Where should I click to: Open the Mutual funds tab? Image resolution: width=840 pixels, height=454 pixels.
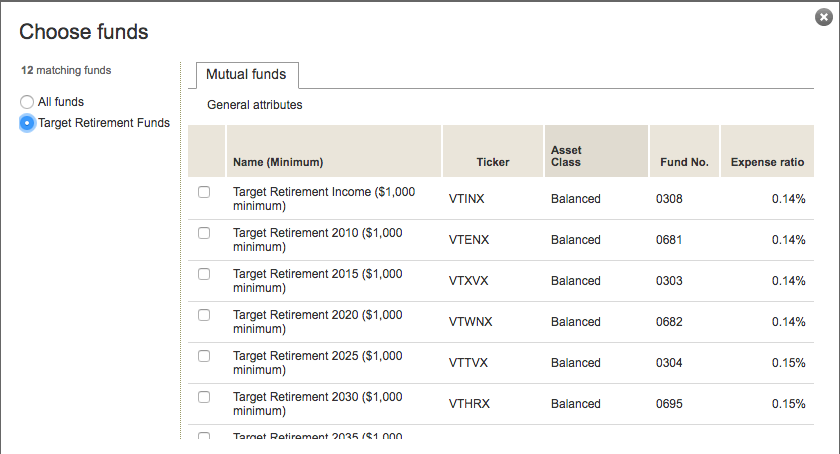[246, 74]
